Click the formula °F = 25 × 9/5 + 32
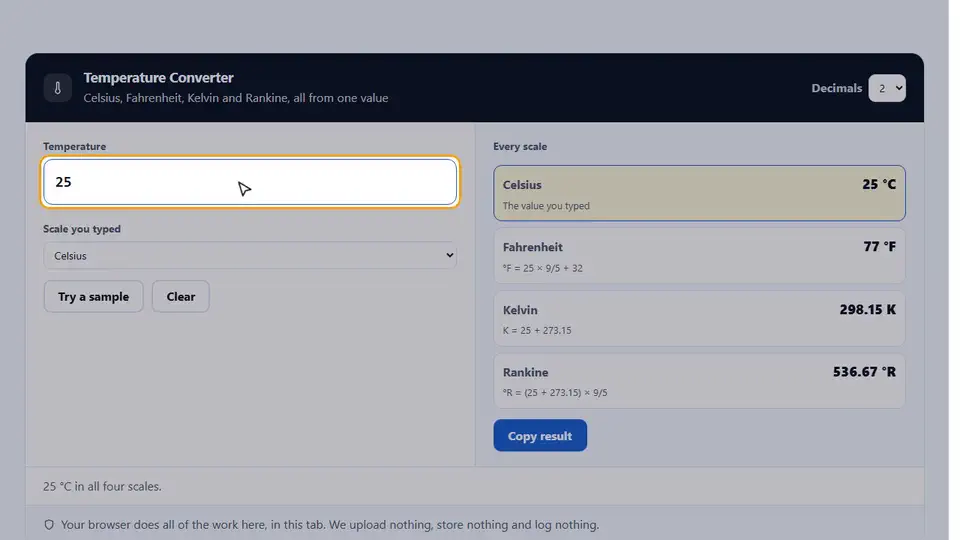This screenshot has width=960, height=540. point(542,268)
